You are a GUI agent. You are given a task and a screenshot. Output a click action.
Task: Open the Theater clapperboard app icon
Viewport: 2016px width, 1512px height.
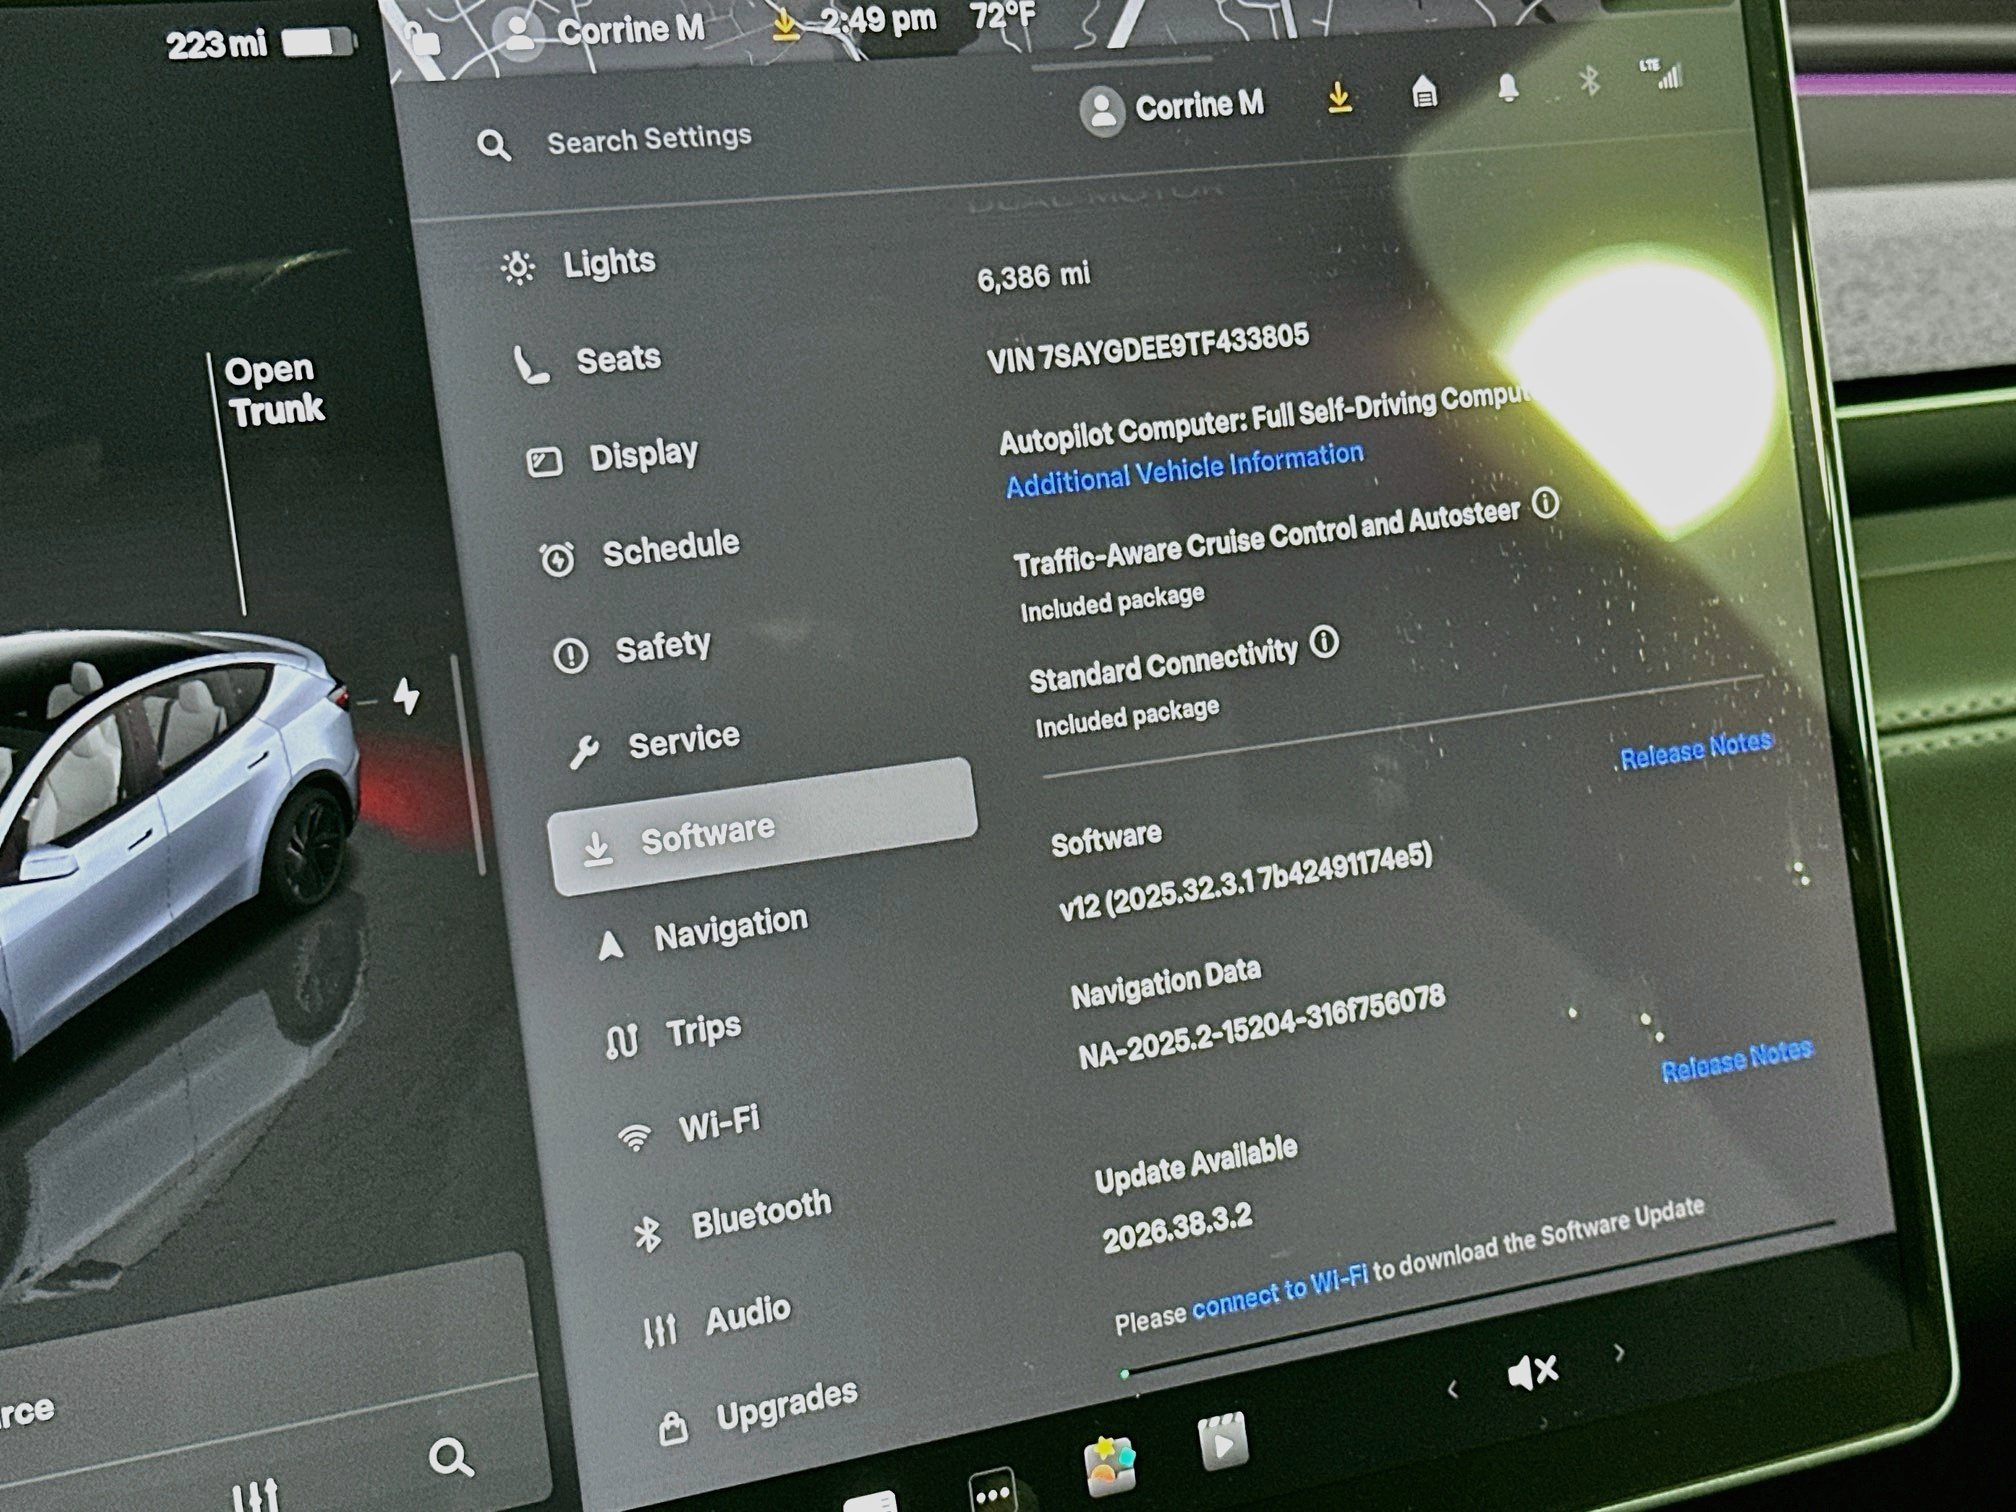pos(1222,1441)
